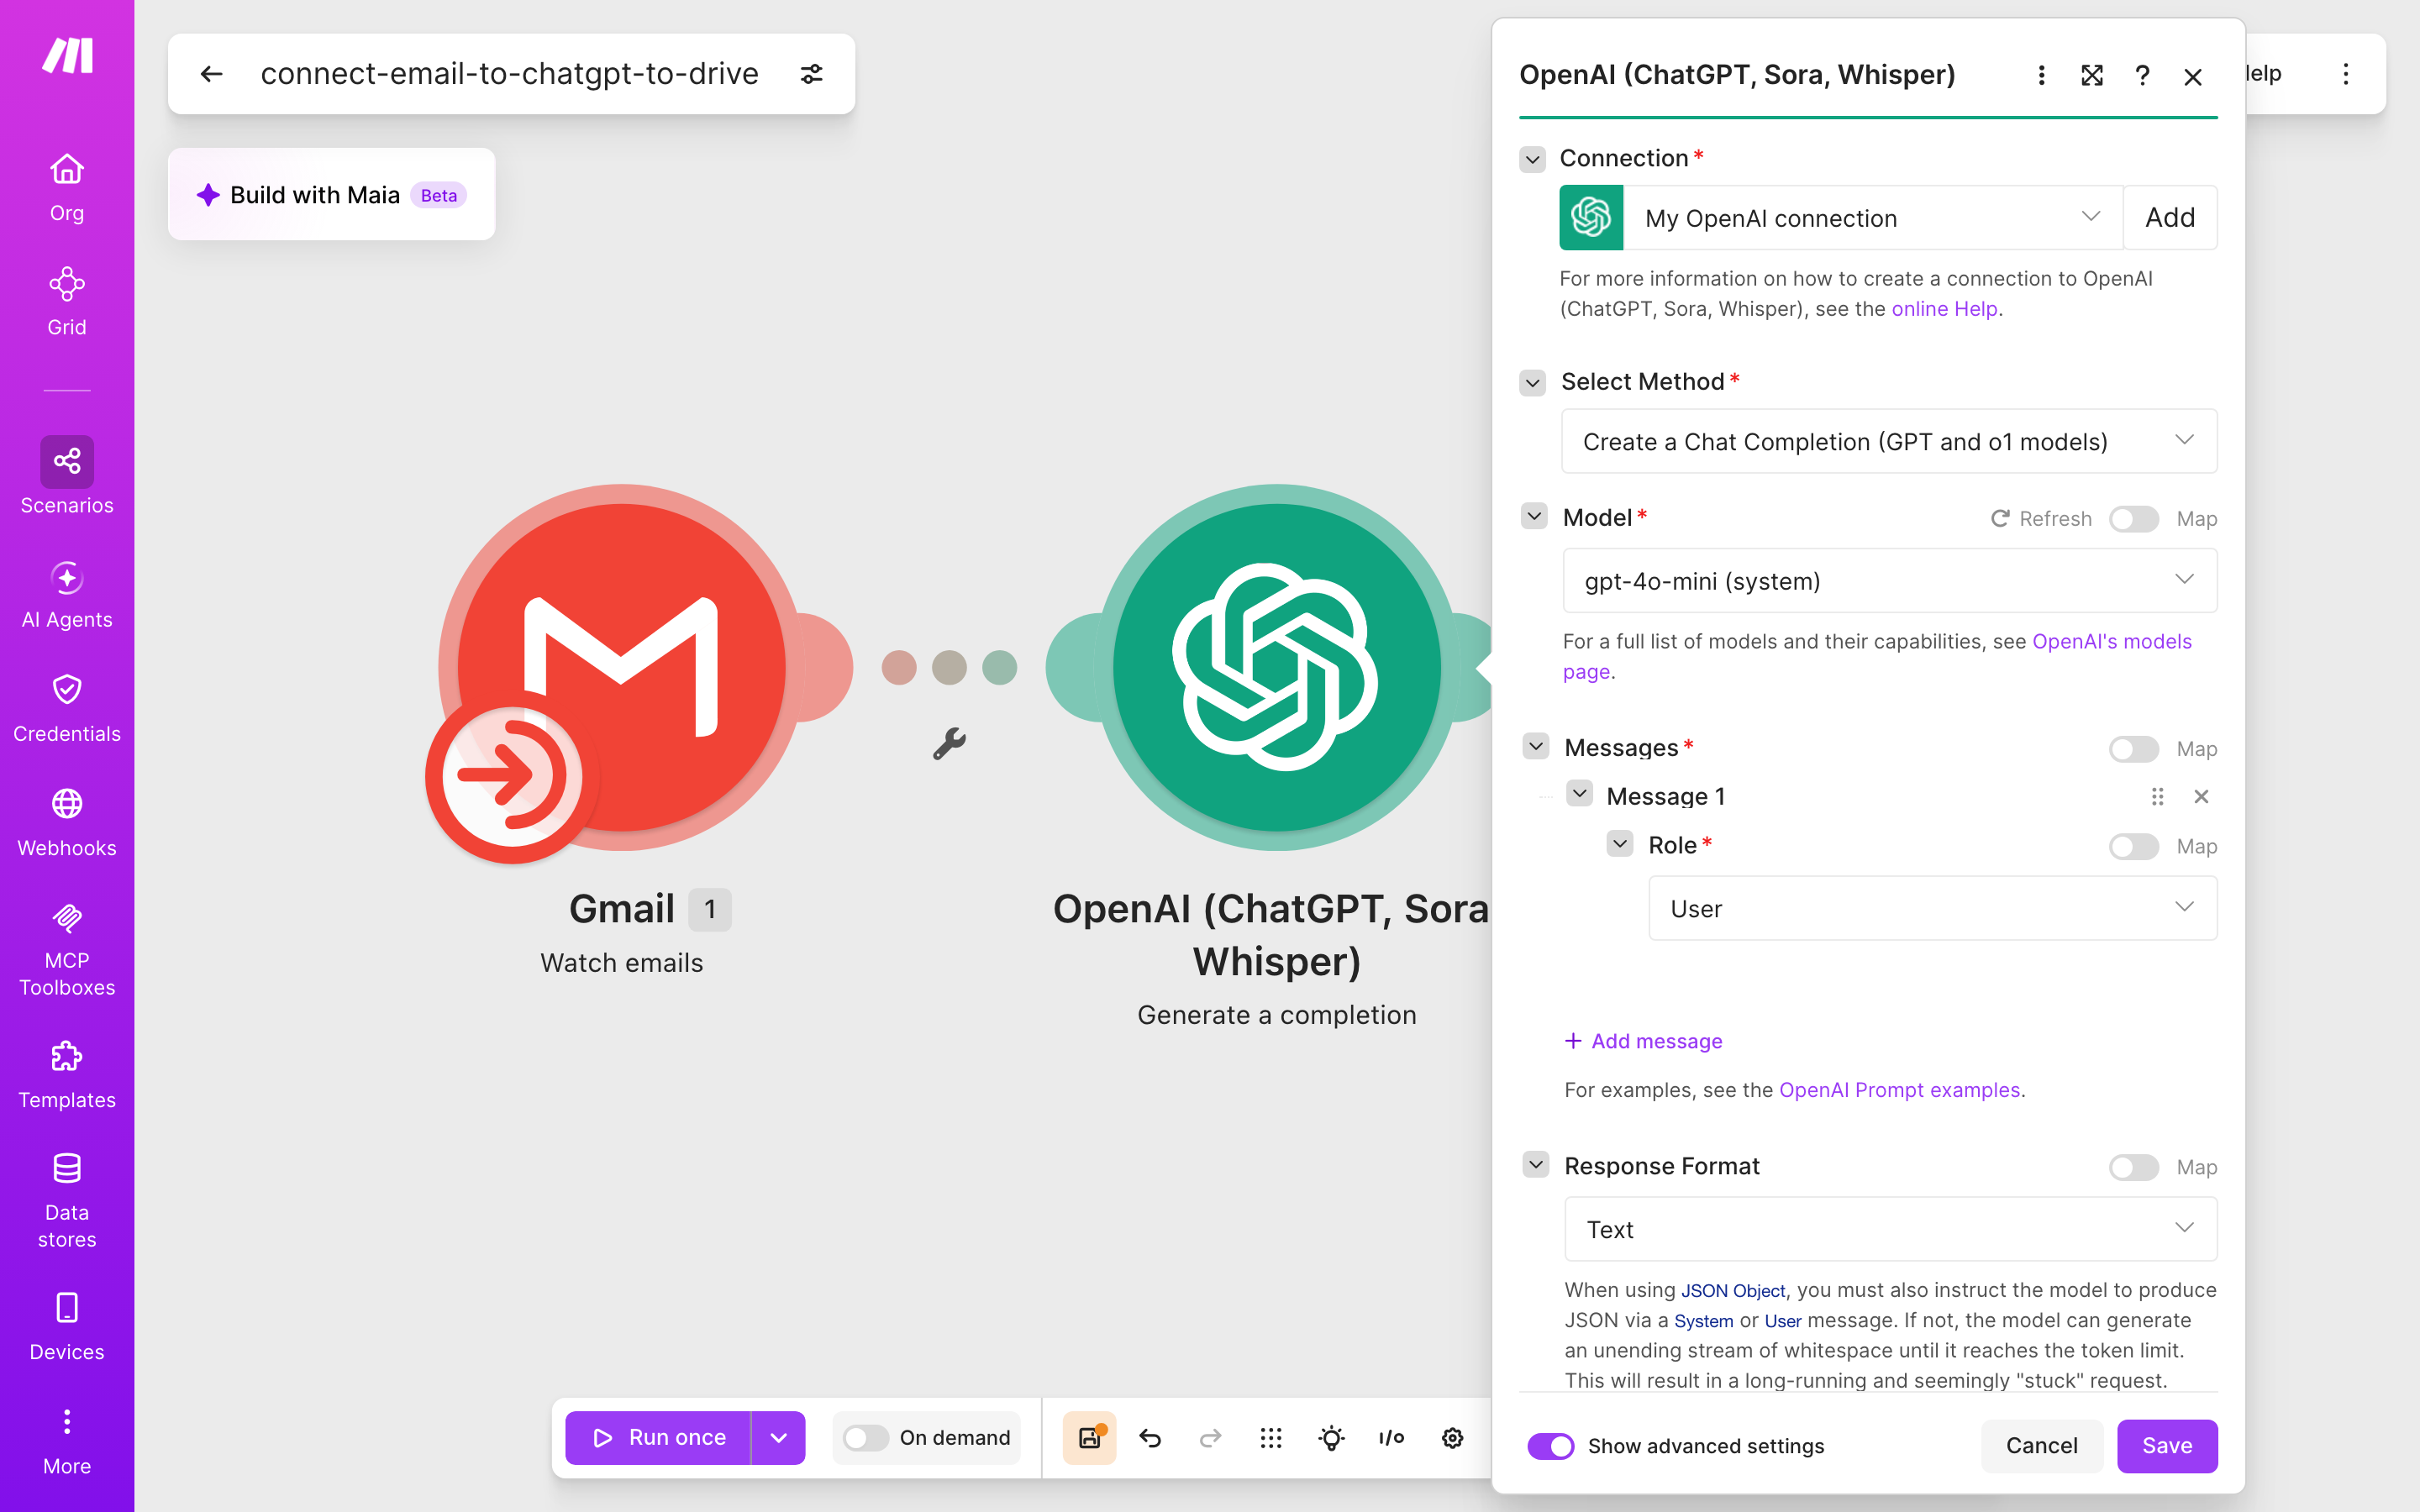Toggle the Map switch for Model

pos(2133,519)
